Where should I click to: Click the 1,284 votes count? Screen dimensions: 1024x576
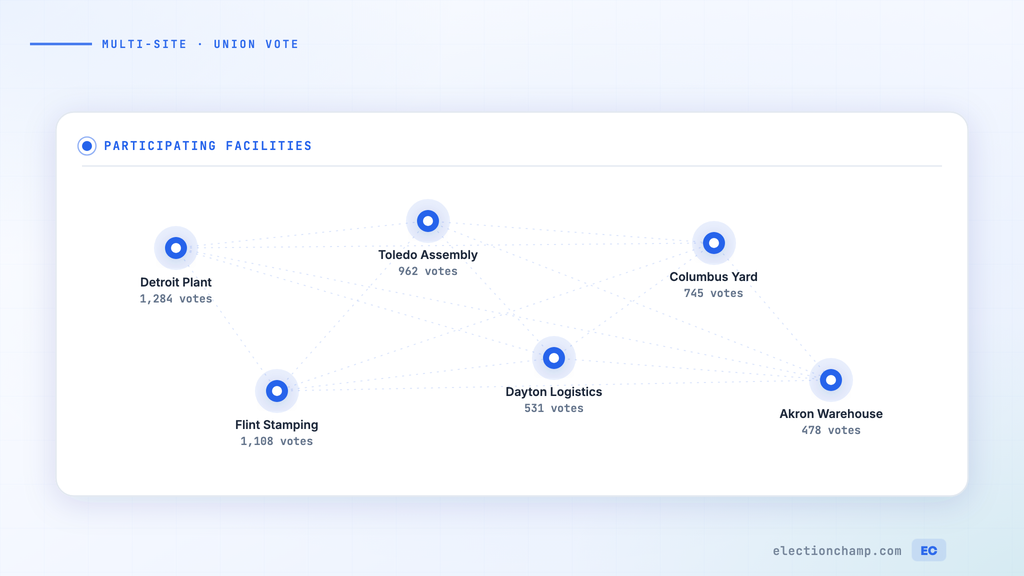[x=176, y=299]
